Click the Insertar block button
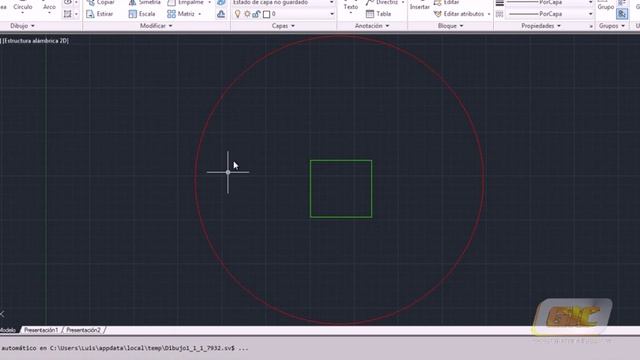This screenshot has height=360, width=640. pyautogui.click(x=420, y=7)
